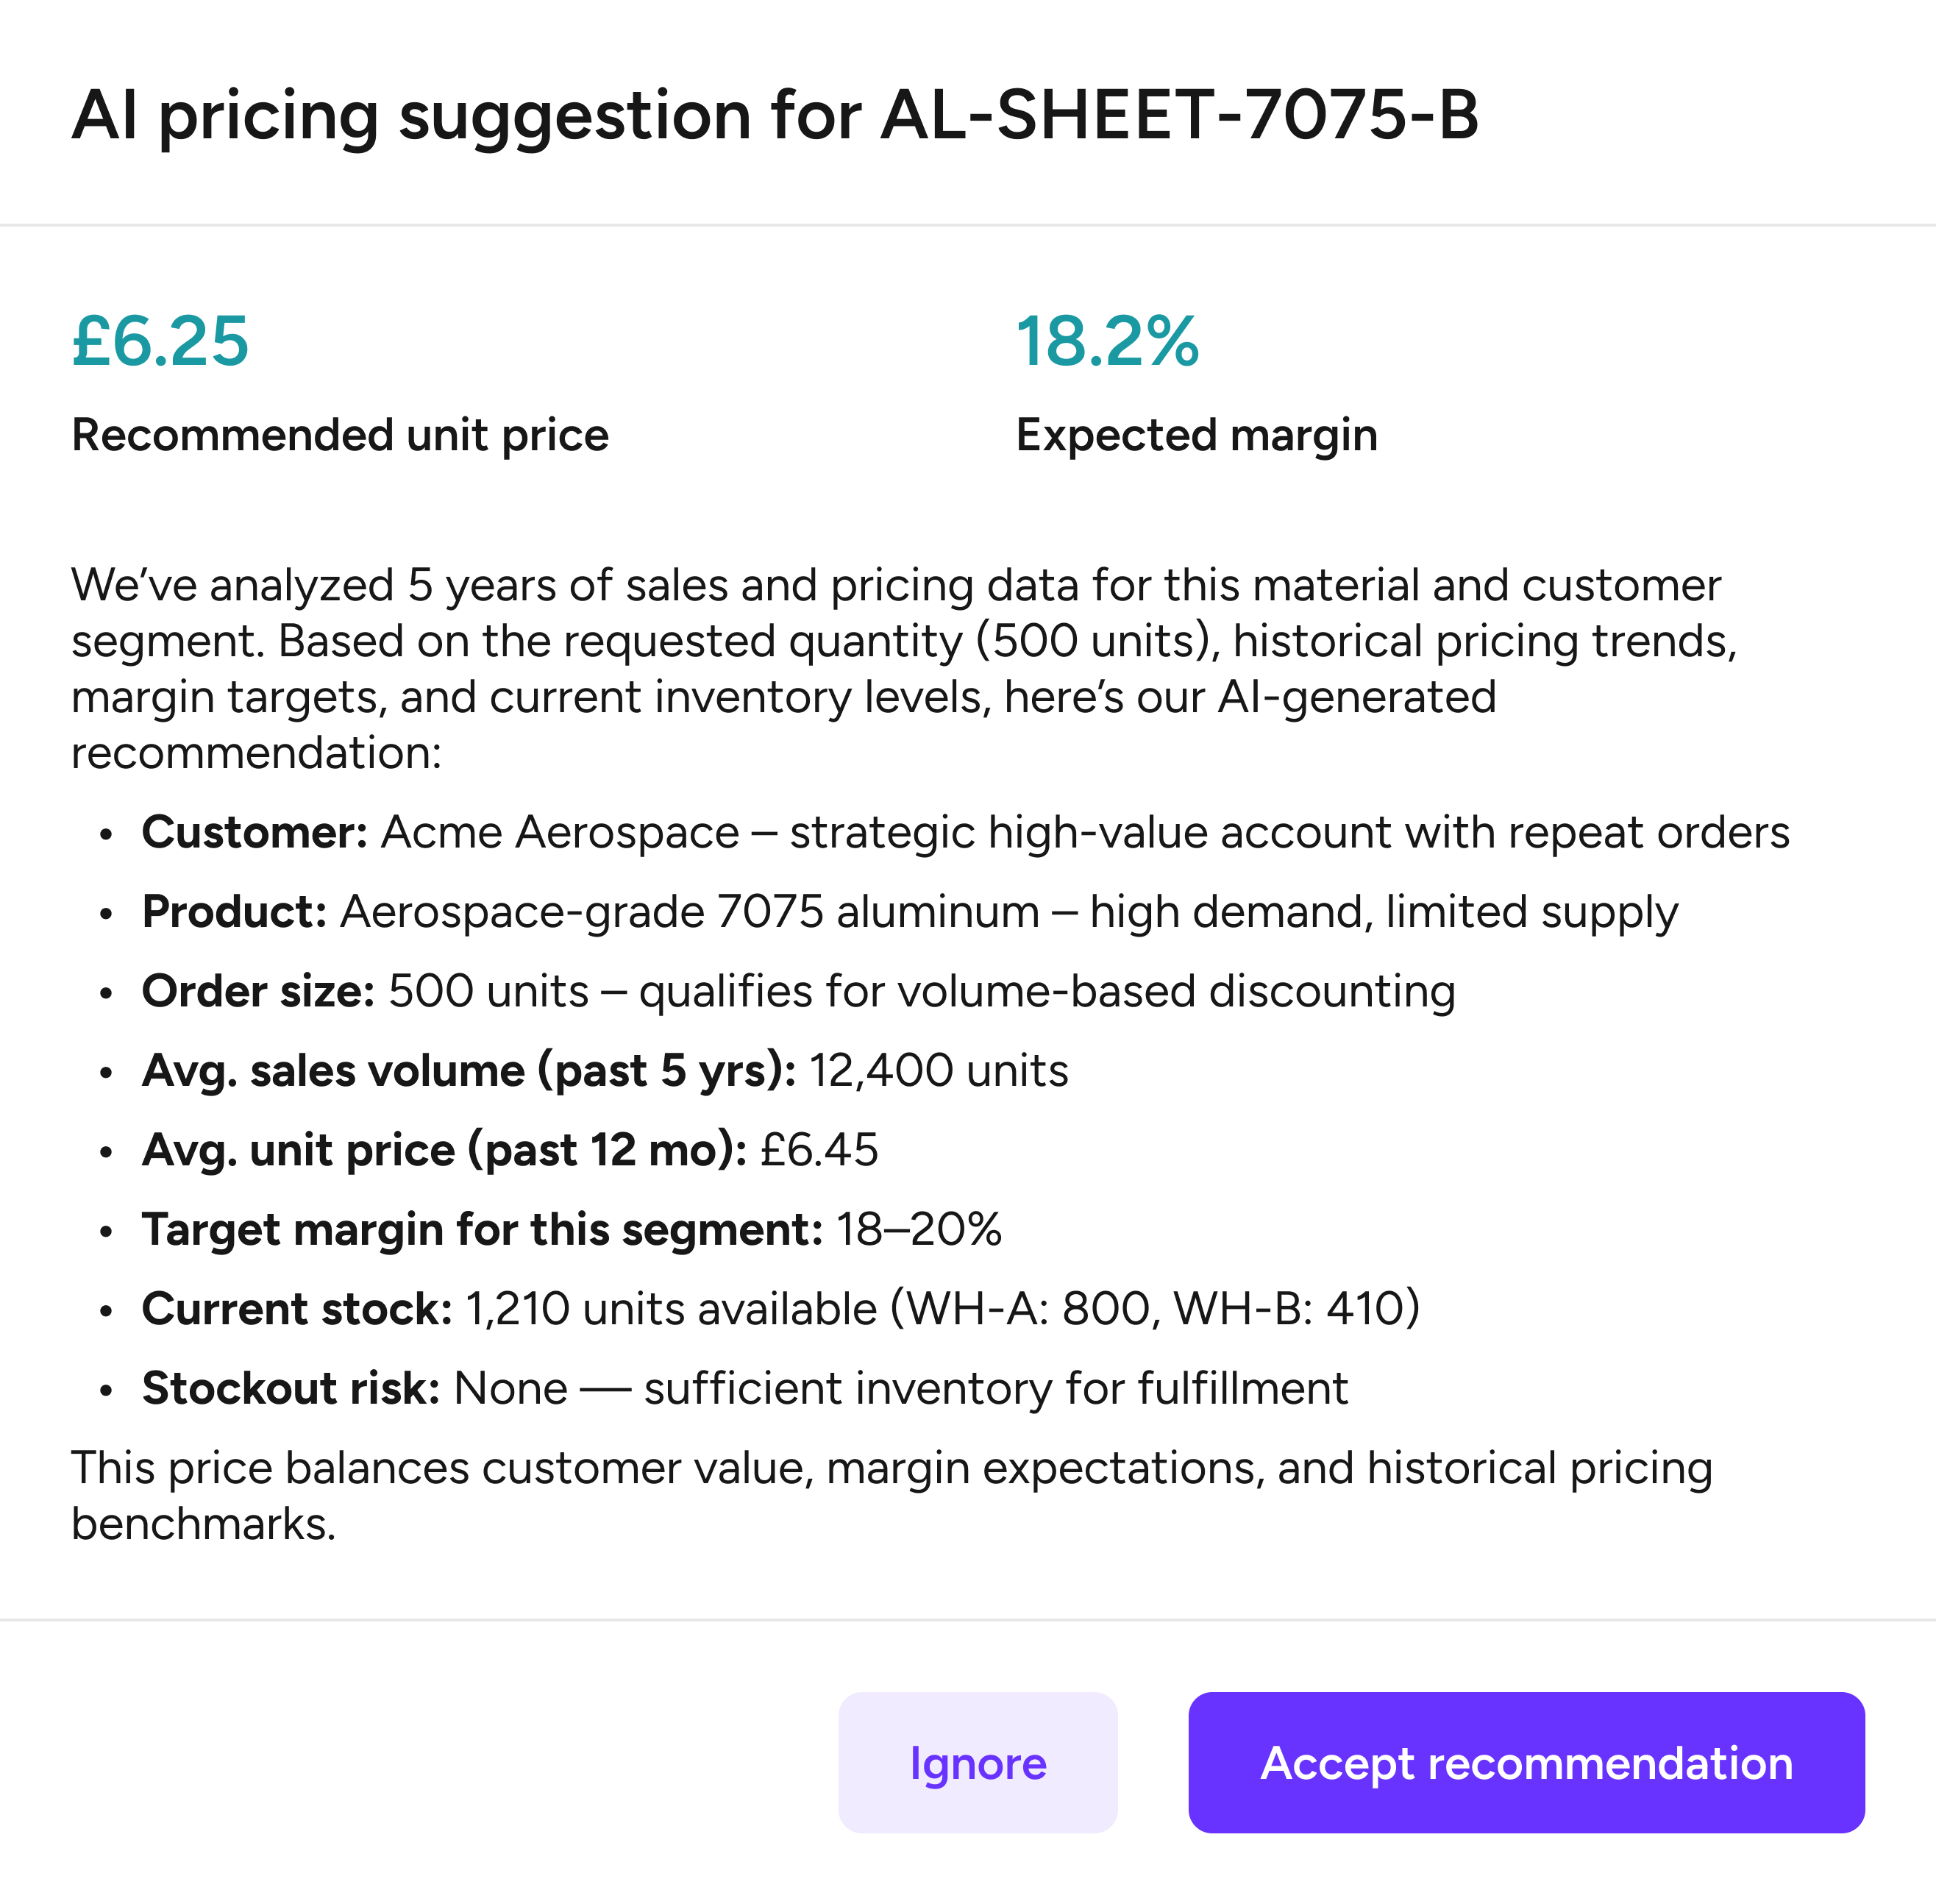This screenshot has height=1904, width=1936.
Task: Click the Avg. unit price £6.45 bullet
Action: point(510,1150)
